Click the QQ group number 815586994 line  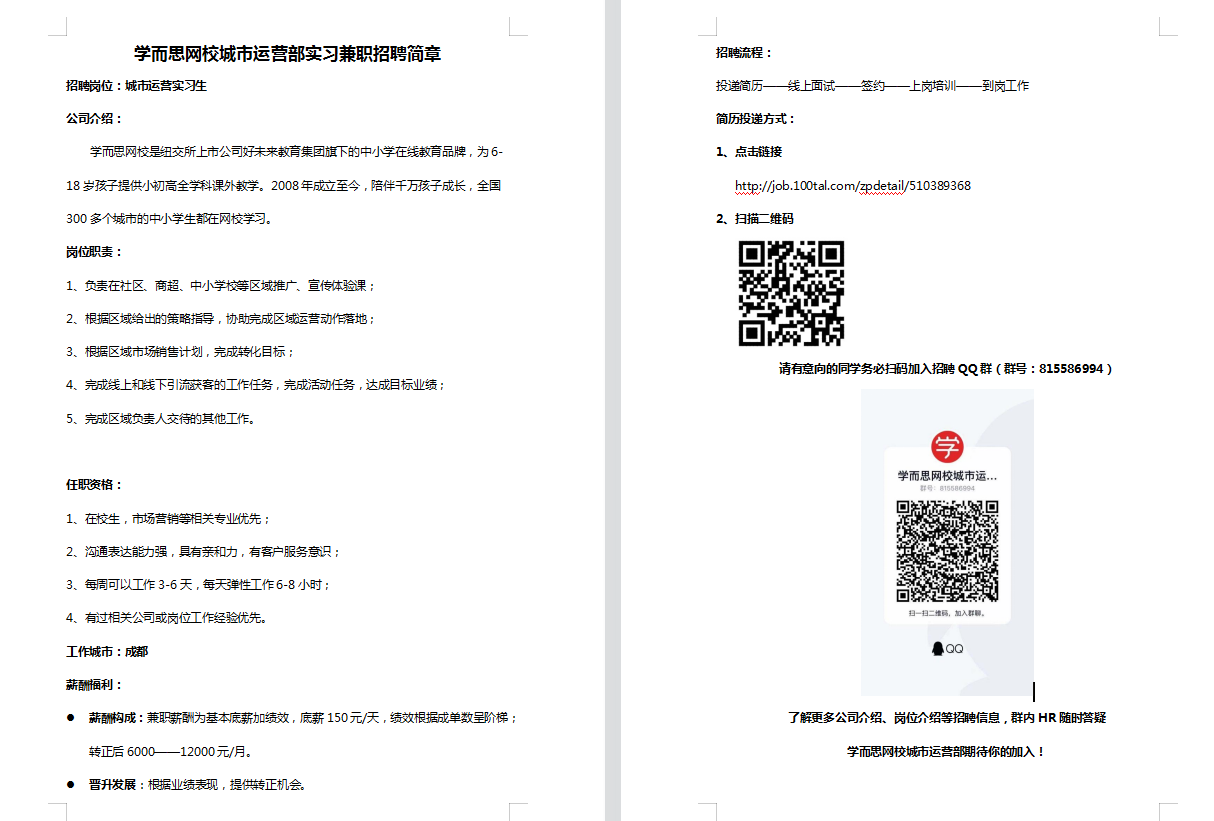945,369
